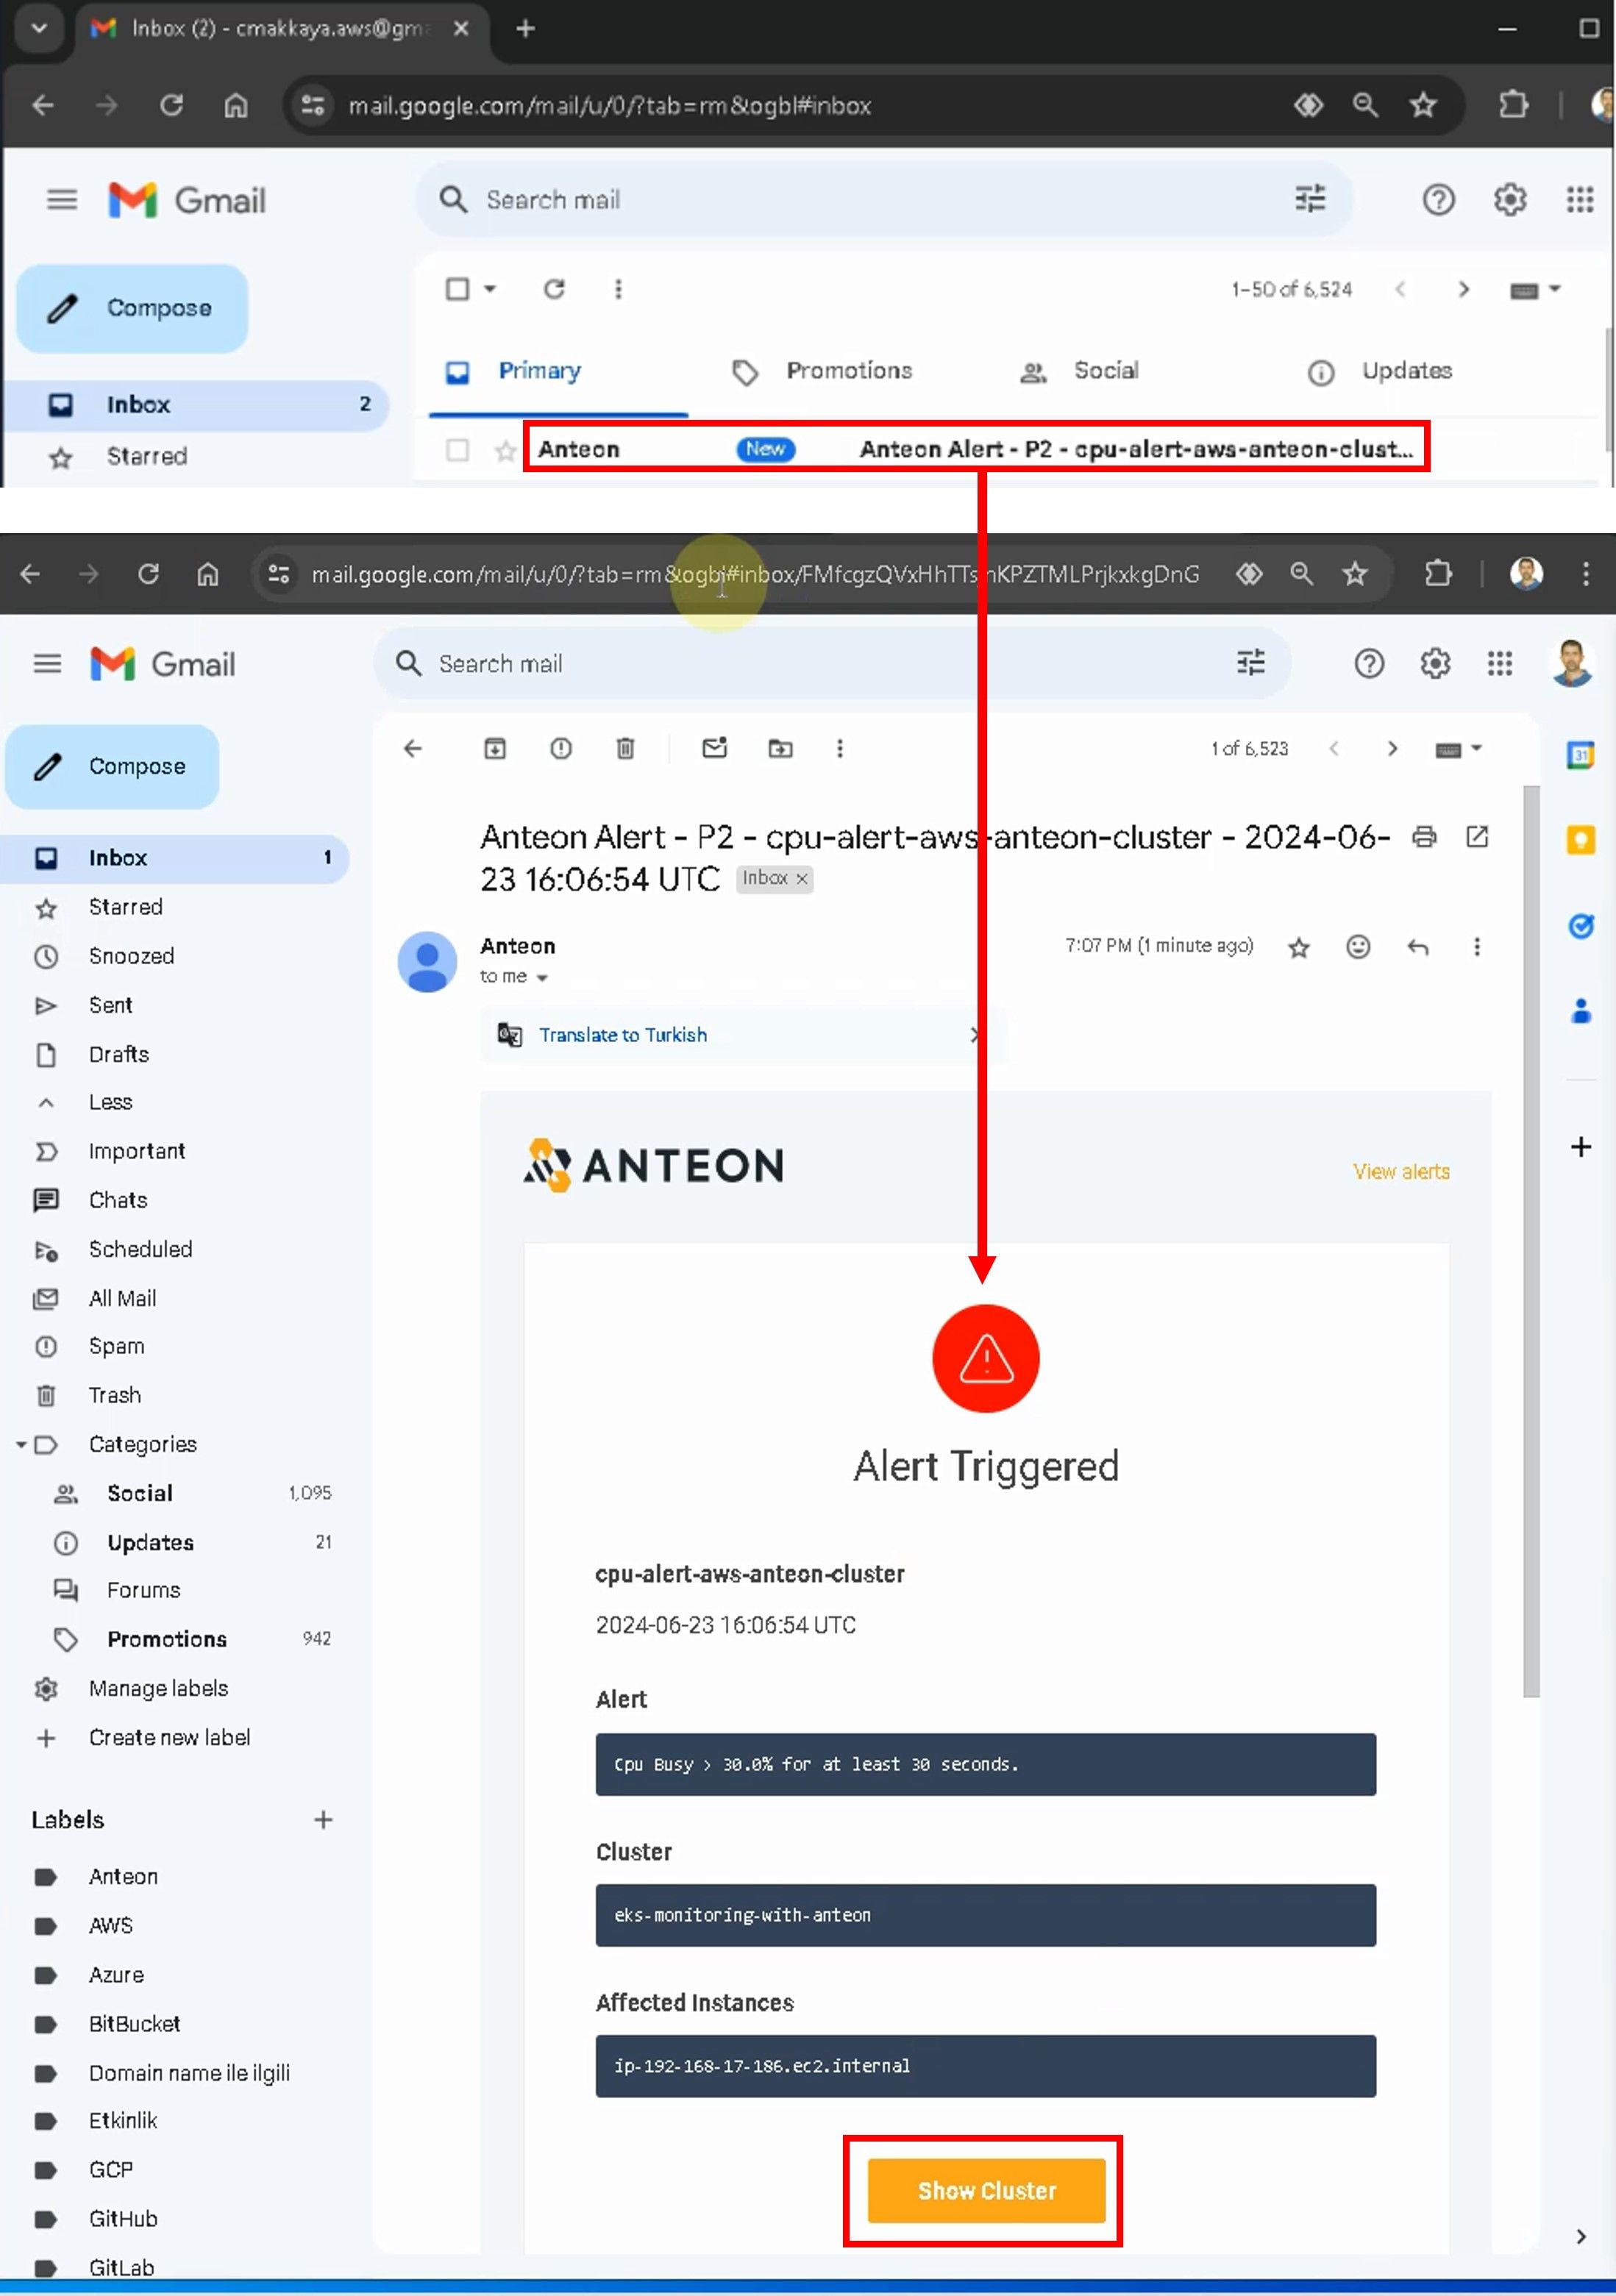Delete the email with trash icon
1616x2296 pixels.
pos(625,748)
